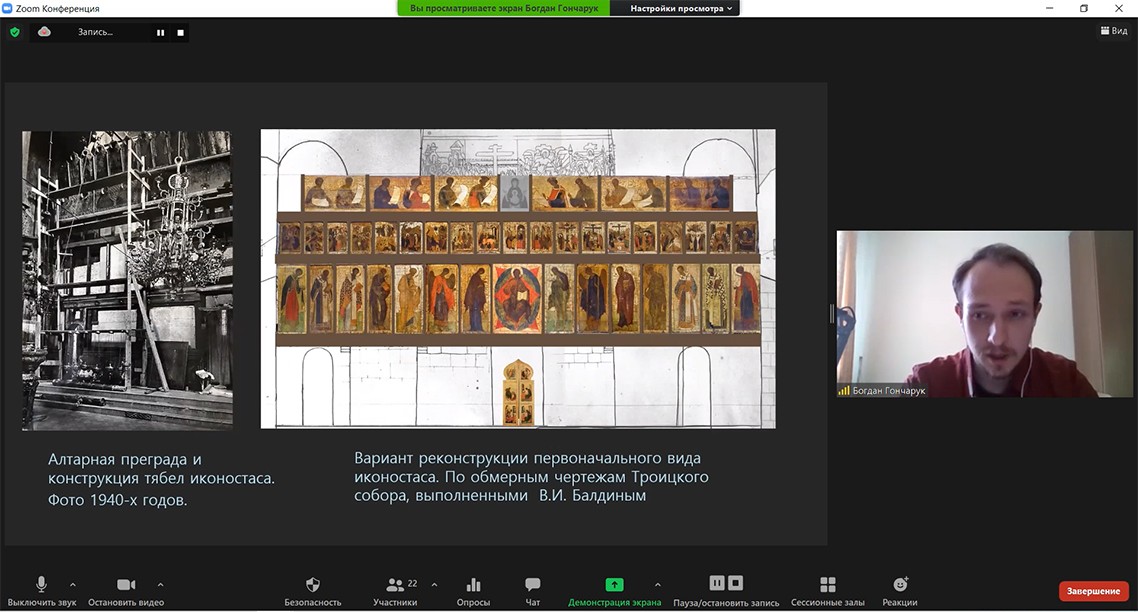This screenshot has height=612, width=1138.
Task: Click the 1940s altar photo on slide
Action: pyautogui.click(x=128, y=280)
